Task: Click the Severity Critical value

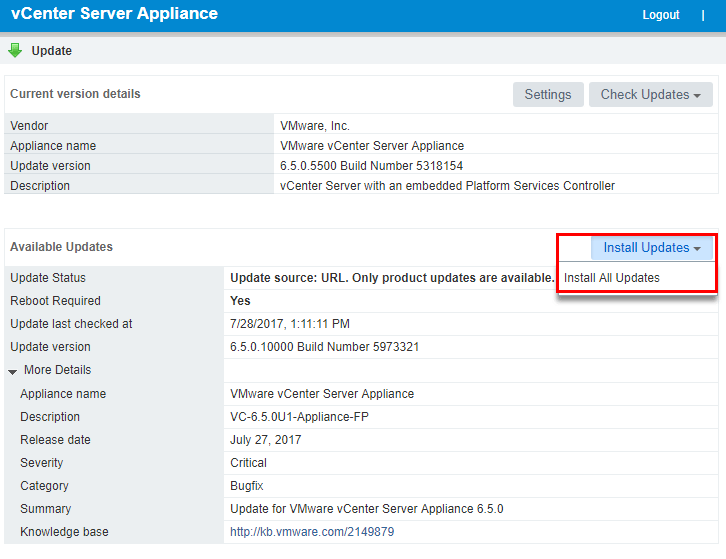Action: tap(248, 463)
